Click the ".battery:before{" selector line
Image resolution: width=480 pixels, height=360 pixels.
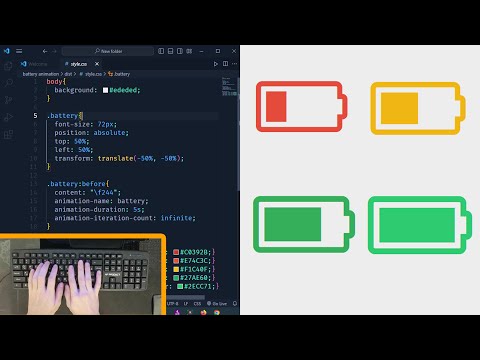tap(78, 184)
